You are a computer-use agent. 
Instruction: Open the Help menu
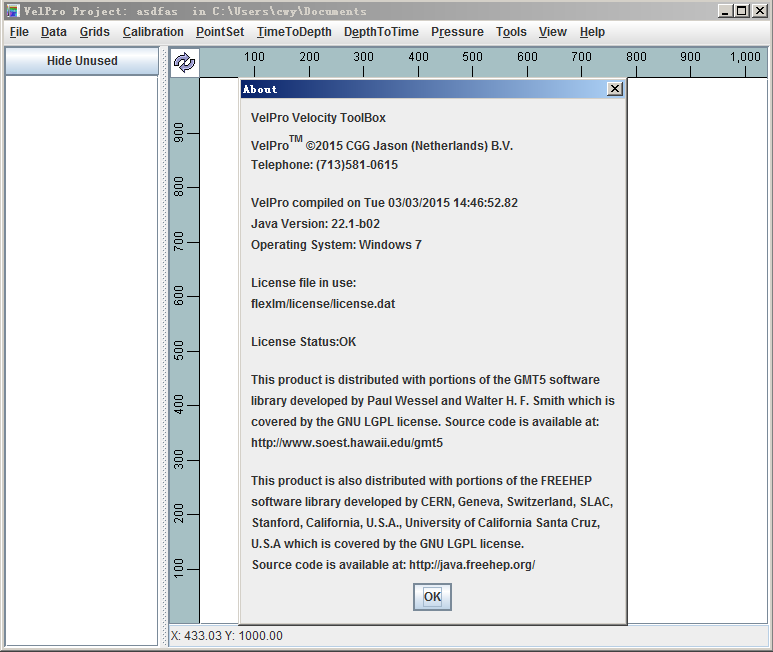[592, 32]
